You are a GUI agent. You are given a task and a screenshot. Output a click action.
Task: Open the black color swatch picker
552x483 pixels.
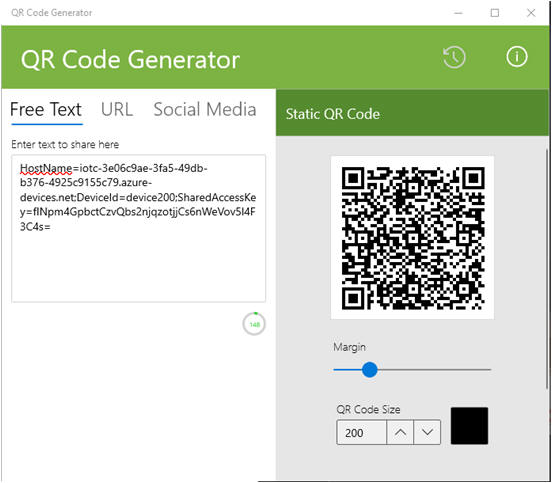tap(469, 426)
